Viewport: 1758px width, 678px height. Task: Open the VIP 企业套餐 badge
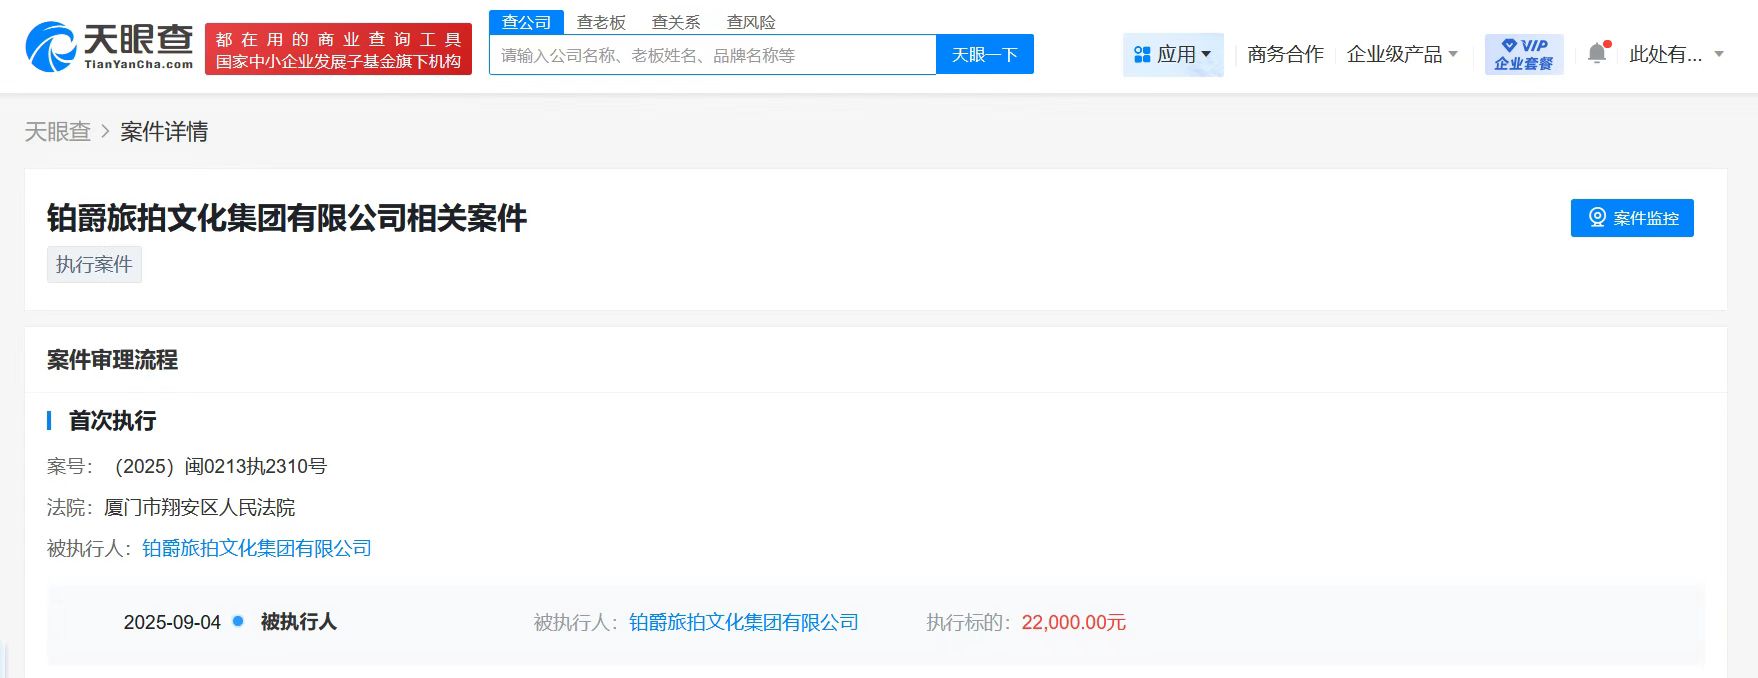(1524, 54)
